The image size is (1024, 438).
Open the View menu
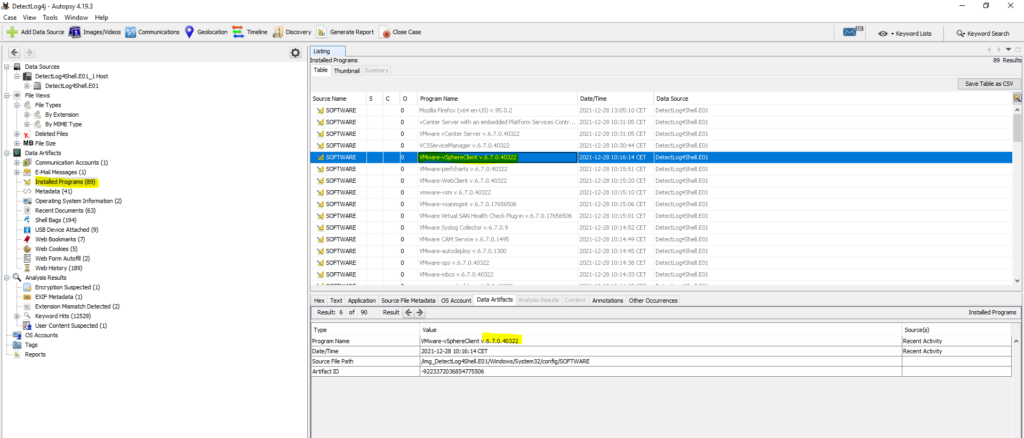point(29,18)
